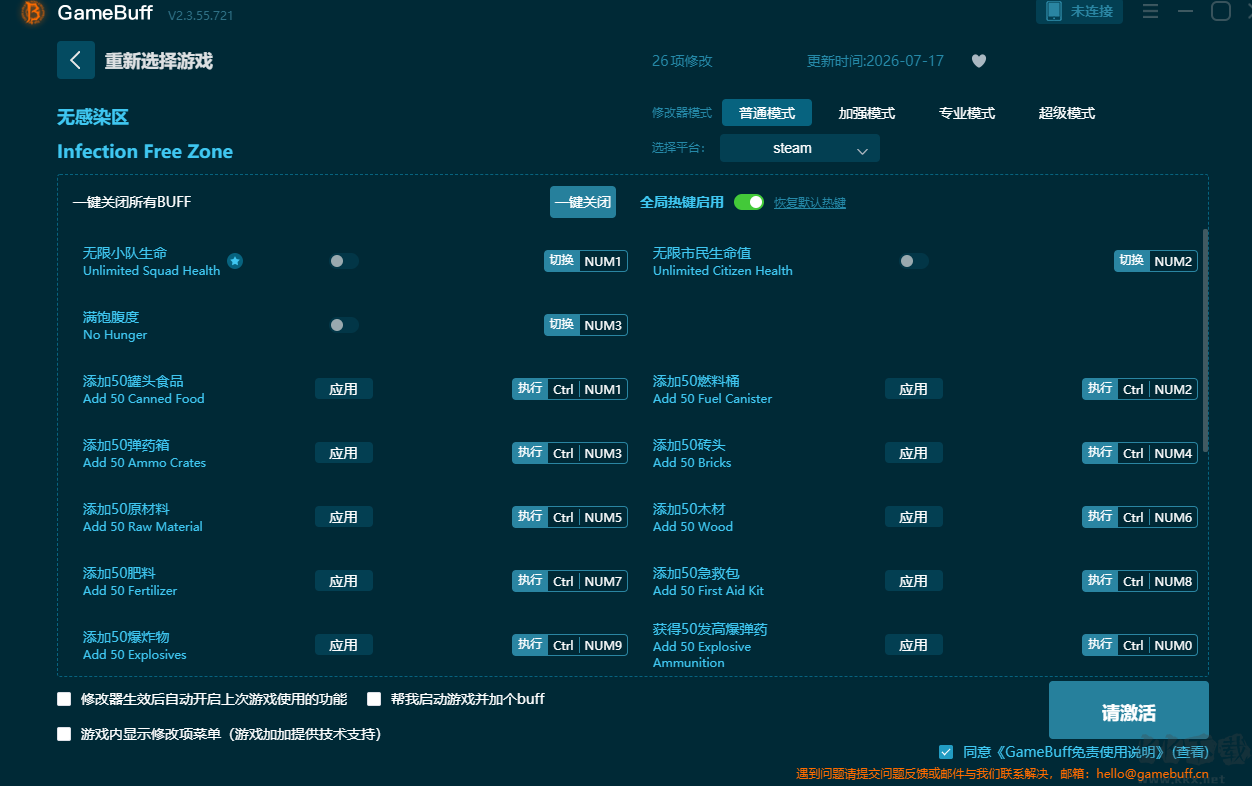Open the hamburger menu in the title bar

(x=1150, y=11)
